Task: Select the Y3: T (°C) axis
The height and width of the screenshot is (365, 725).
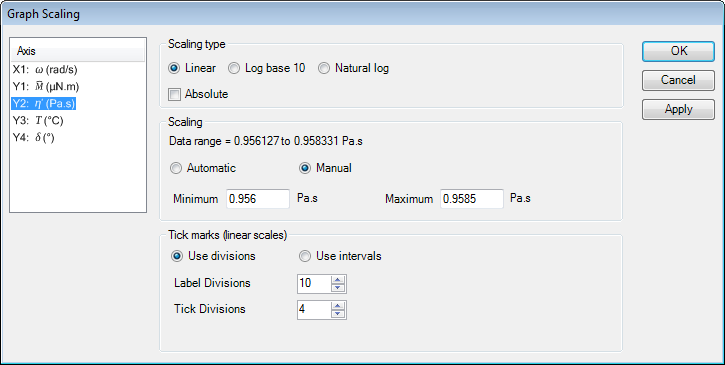Action: 38,121
